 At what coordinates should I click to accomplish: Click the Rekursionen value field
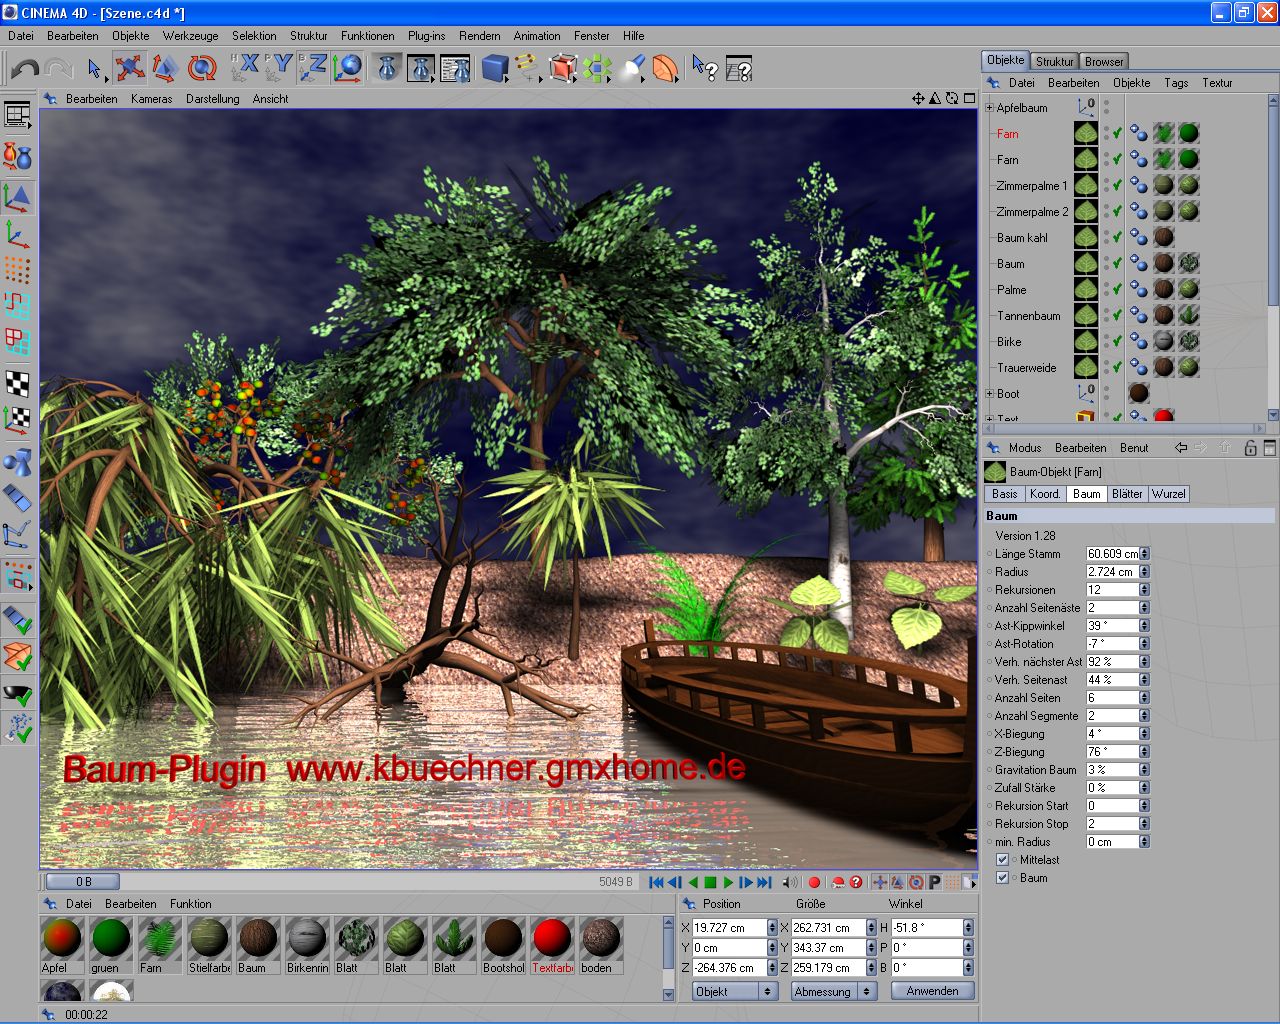pos(1112,589)
